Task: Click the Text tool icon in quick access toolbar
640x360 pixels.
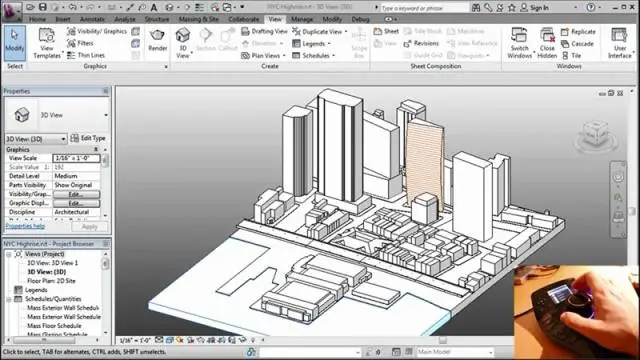Action: pyautogui.click(x=154, y=7)
